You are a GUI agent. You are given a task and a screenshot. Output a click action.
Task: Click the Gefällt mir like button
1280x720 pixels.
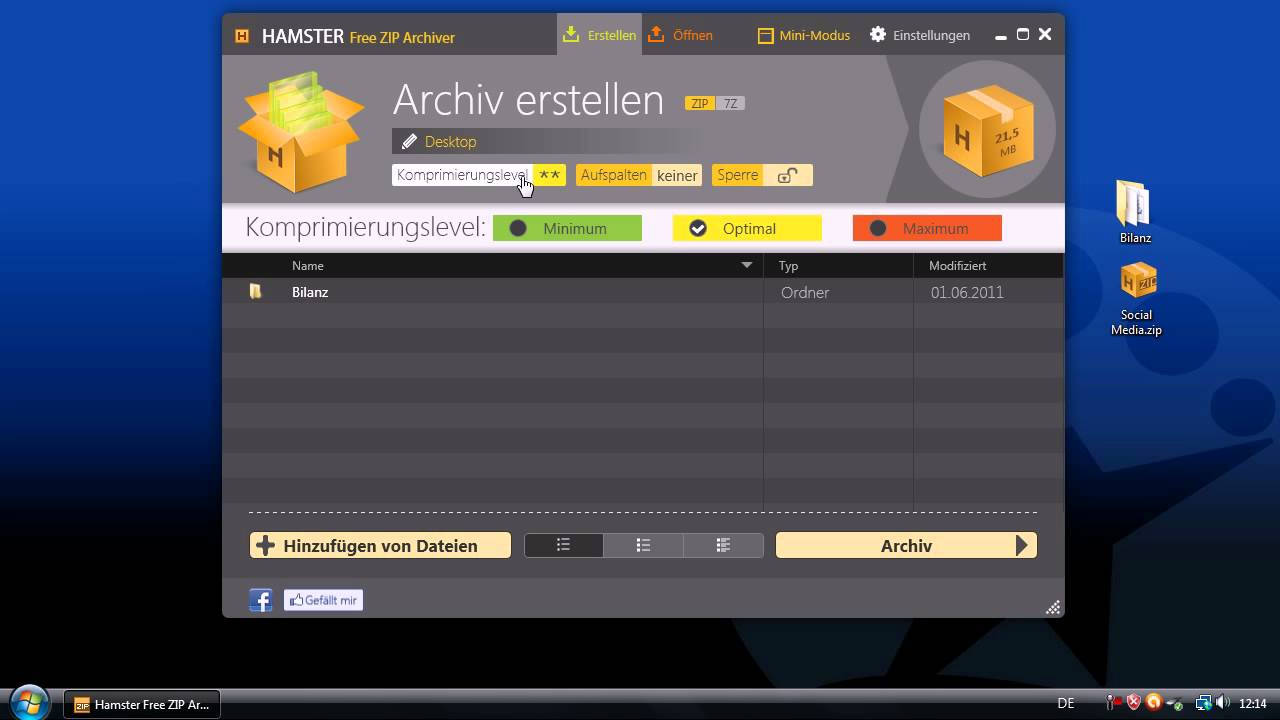click(x=323, y=600)
